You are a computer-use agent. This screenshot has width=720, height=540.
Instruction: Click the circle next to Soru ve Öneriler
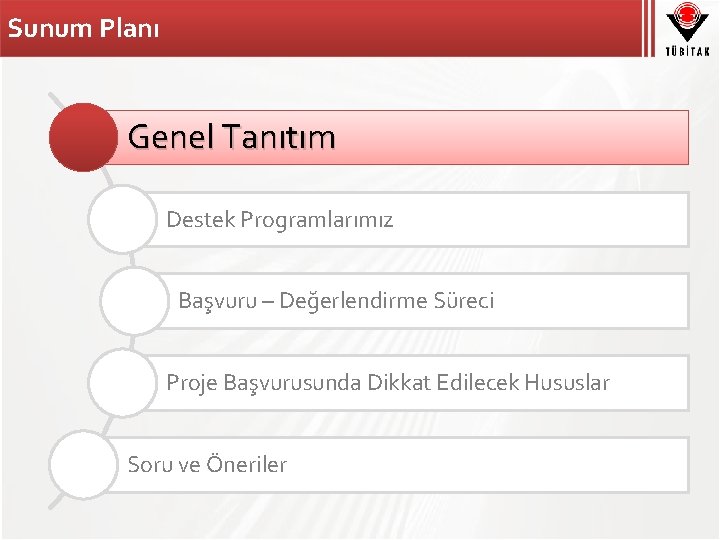point(83,464)
